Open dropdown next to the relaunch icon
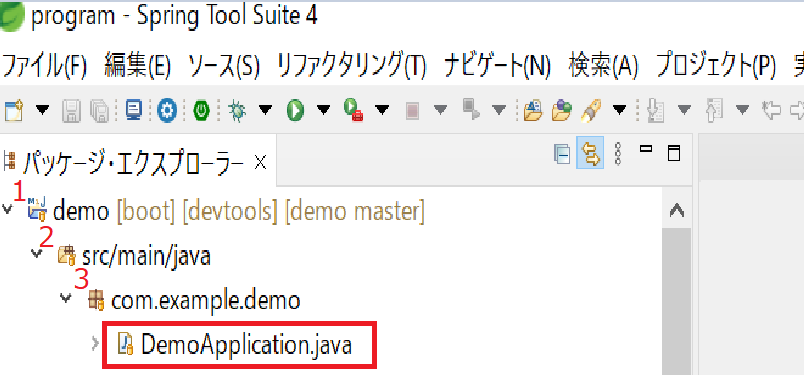The height and width of the screenshot is (375, 804). [x=499, y=110]
